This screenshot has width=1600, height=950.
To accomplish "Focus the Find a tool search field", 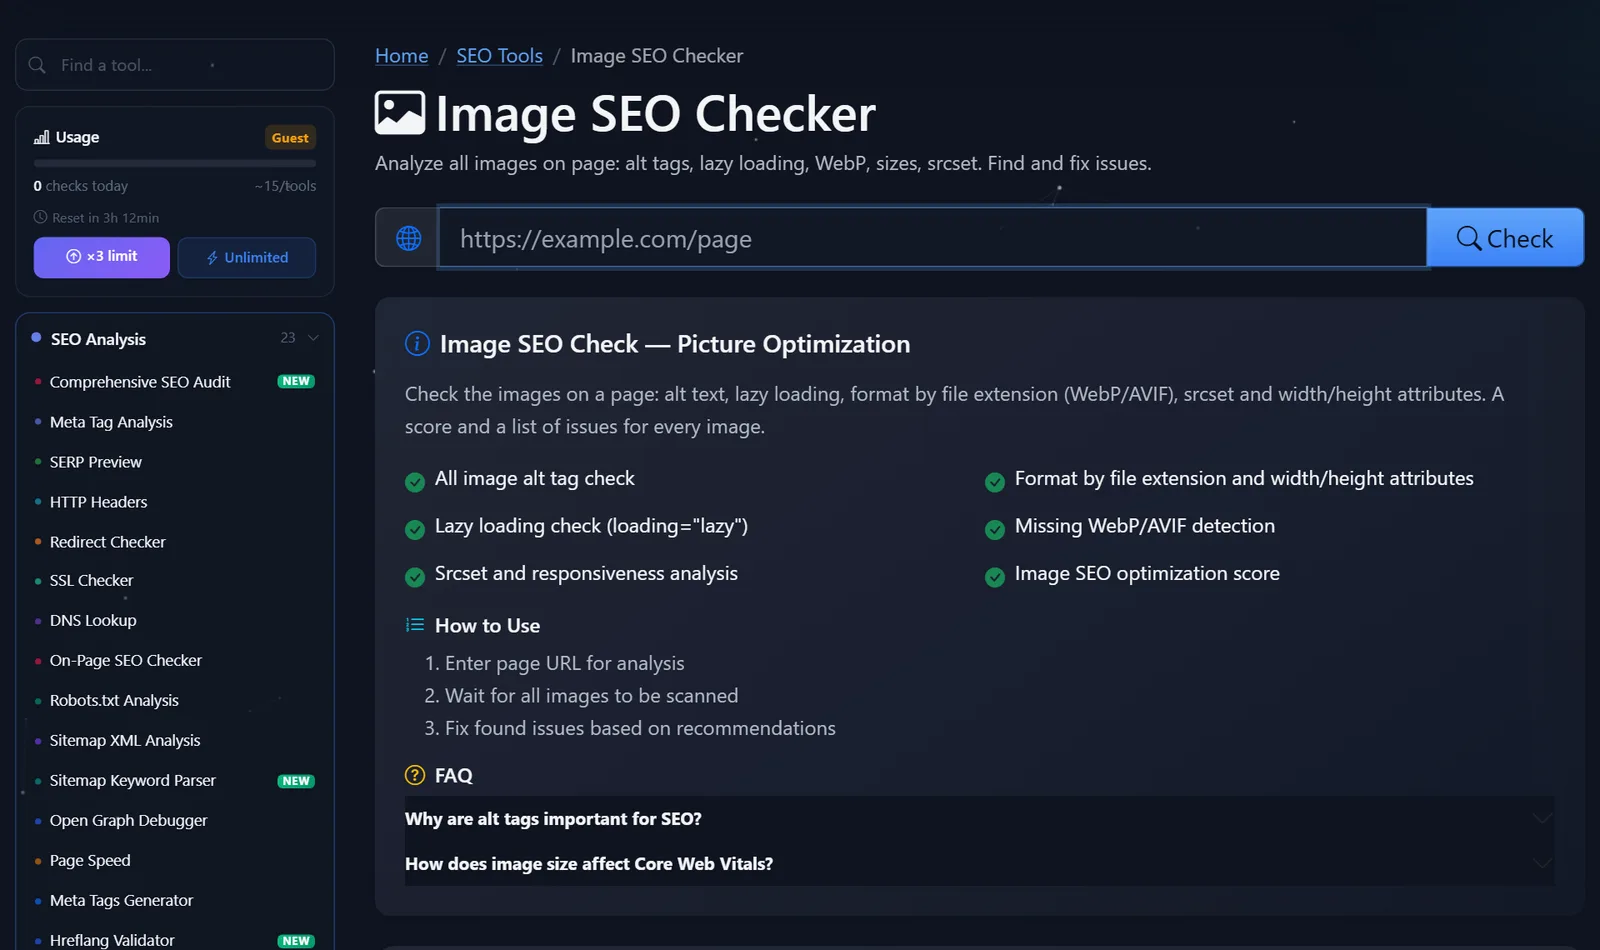I will (x=175, y=65).
